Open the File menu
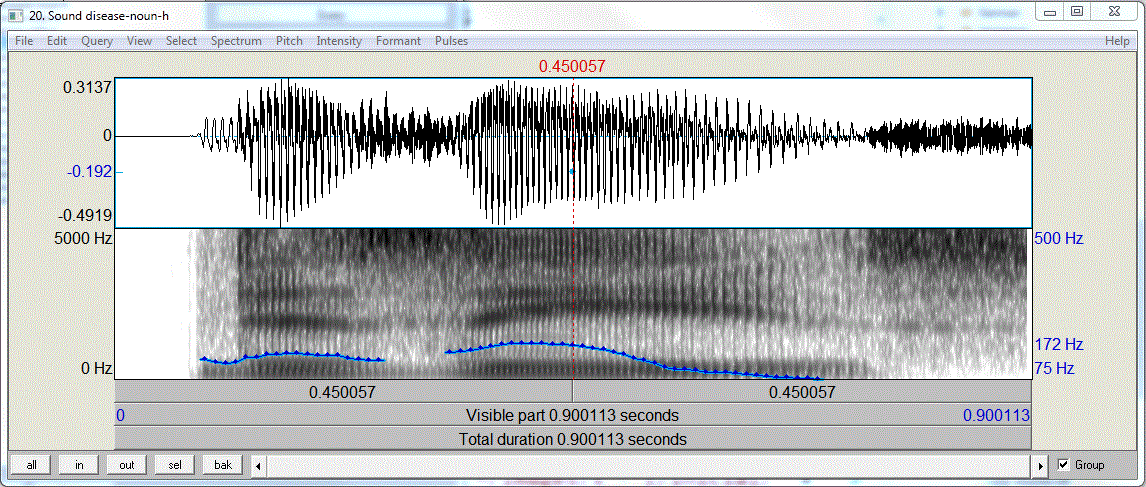This screenshot has width=1146, height=487. [x=24, y=41]
